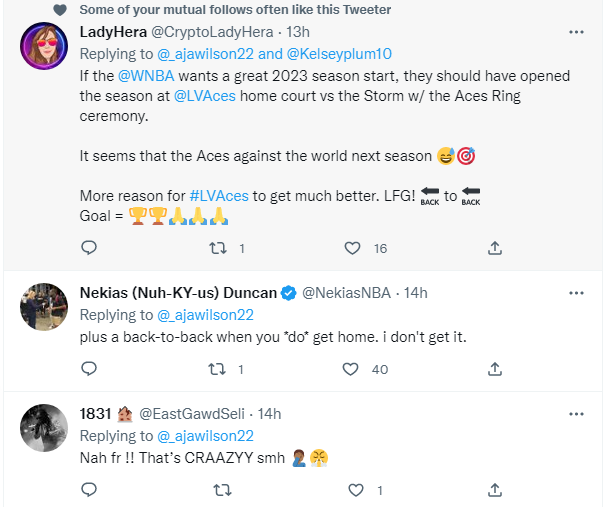Image resolution: width=604 pixels, height=507 pixels.
Task: Like Nekias Duncan's tweet
Action: [352, 369]
